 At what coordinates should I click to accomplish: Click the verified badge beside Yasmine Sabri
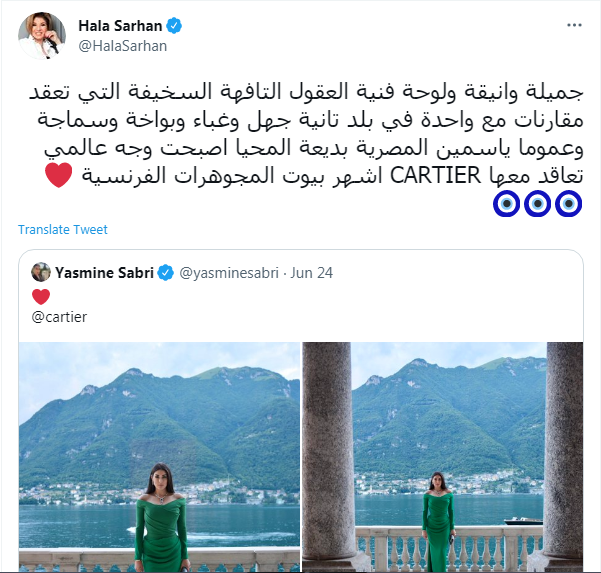click(x=166, y=273)
